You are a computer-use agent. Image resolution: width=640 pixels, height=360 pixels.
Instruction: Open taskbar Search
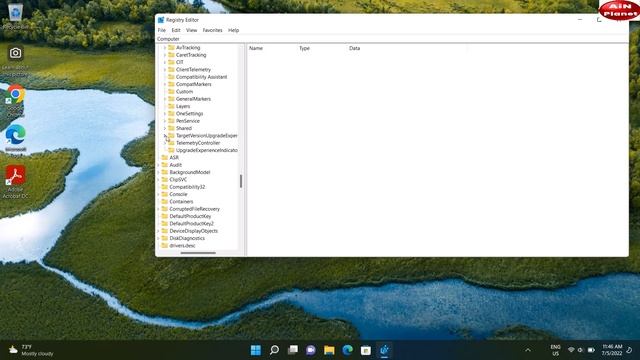point(274,350)
